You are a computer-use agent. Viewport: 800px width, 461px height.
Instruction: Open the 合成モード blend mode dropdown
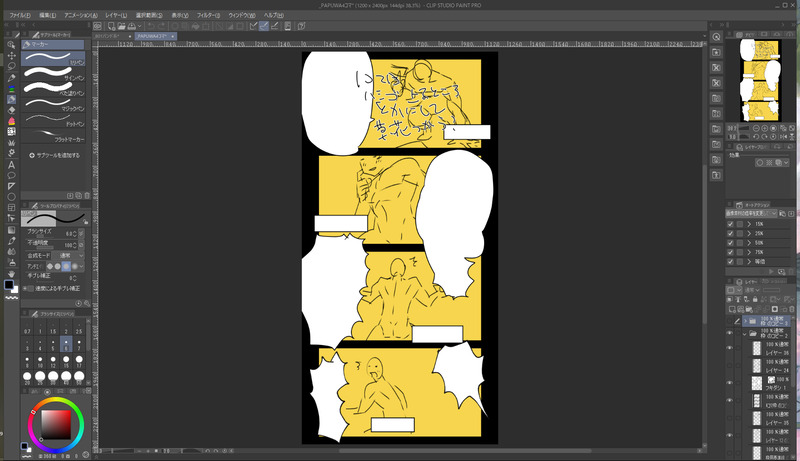pos(69,255)
